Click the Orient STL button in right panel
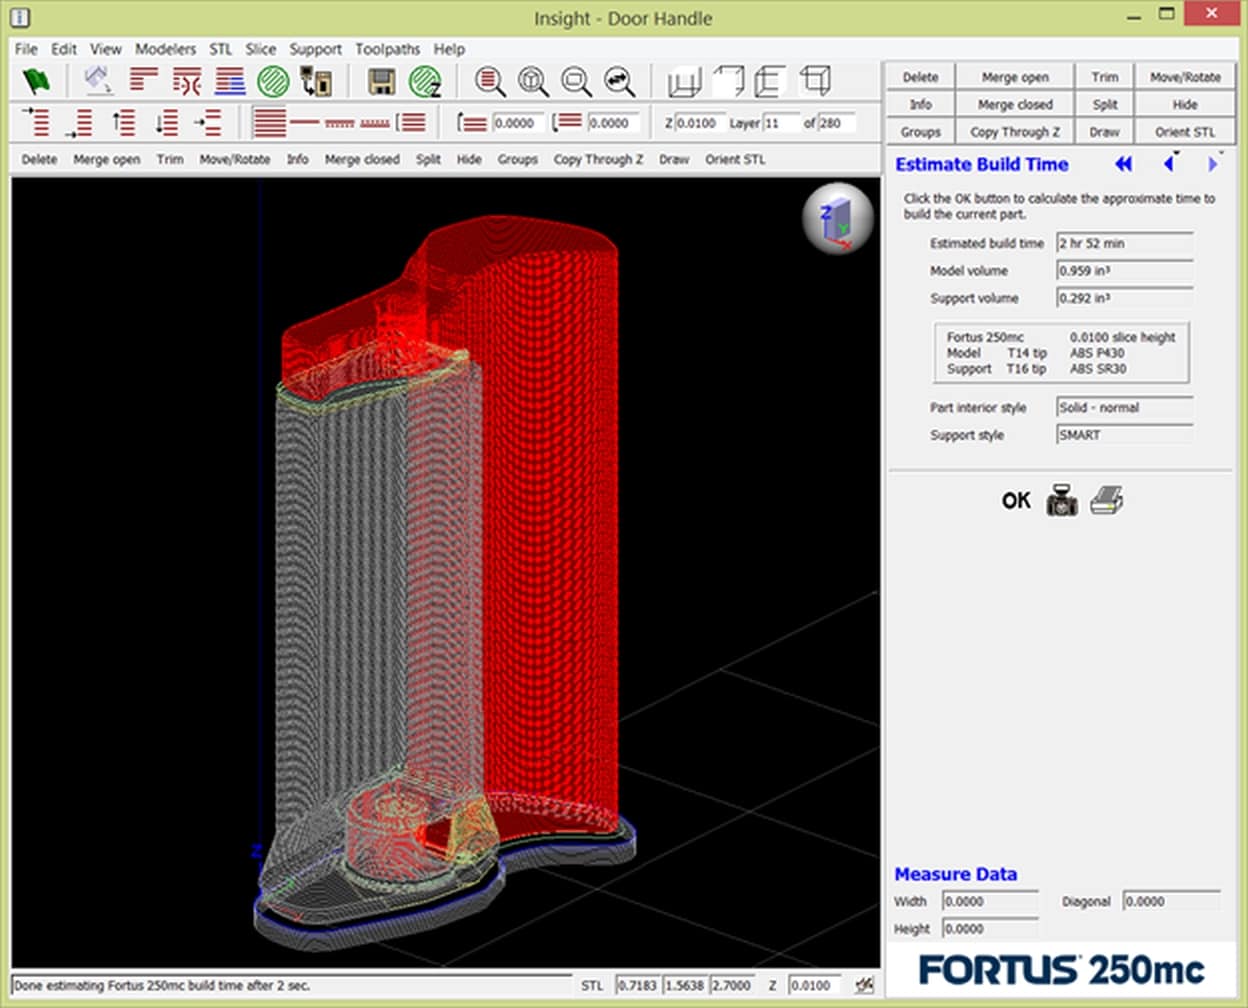1248x1008 pixels. [x=1185, y=132]
